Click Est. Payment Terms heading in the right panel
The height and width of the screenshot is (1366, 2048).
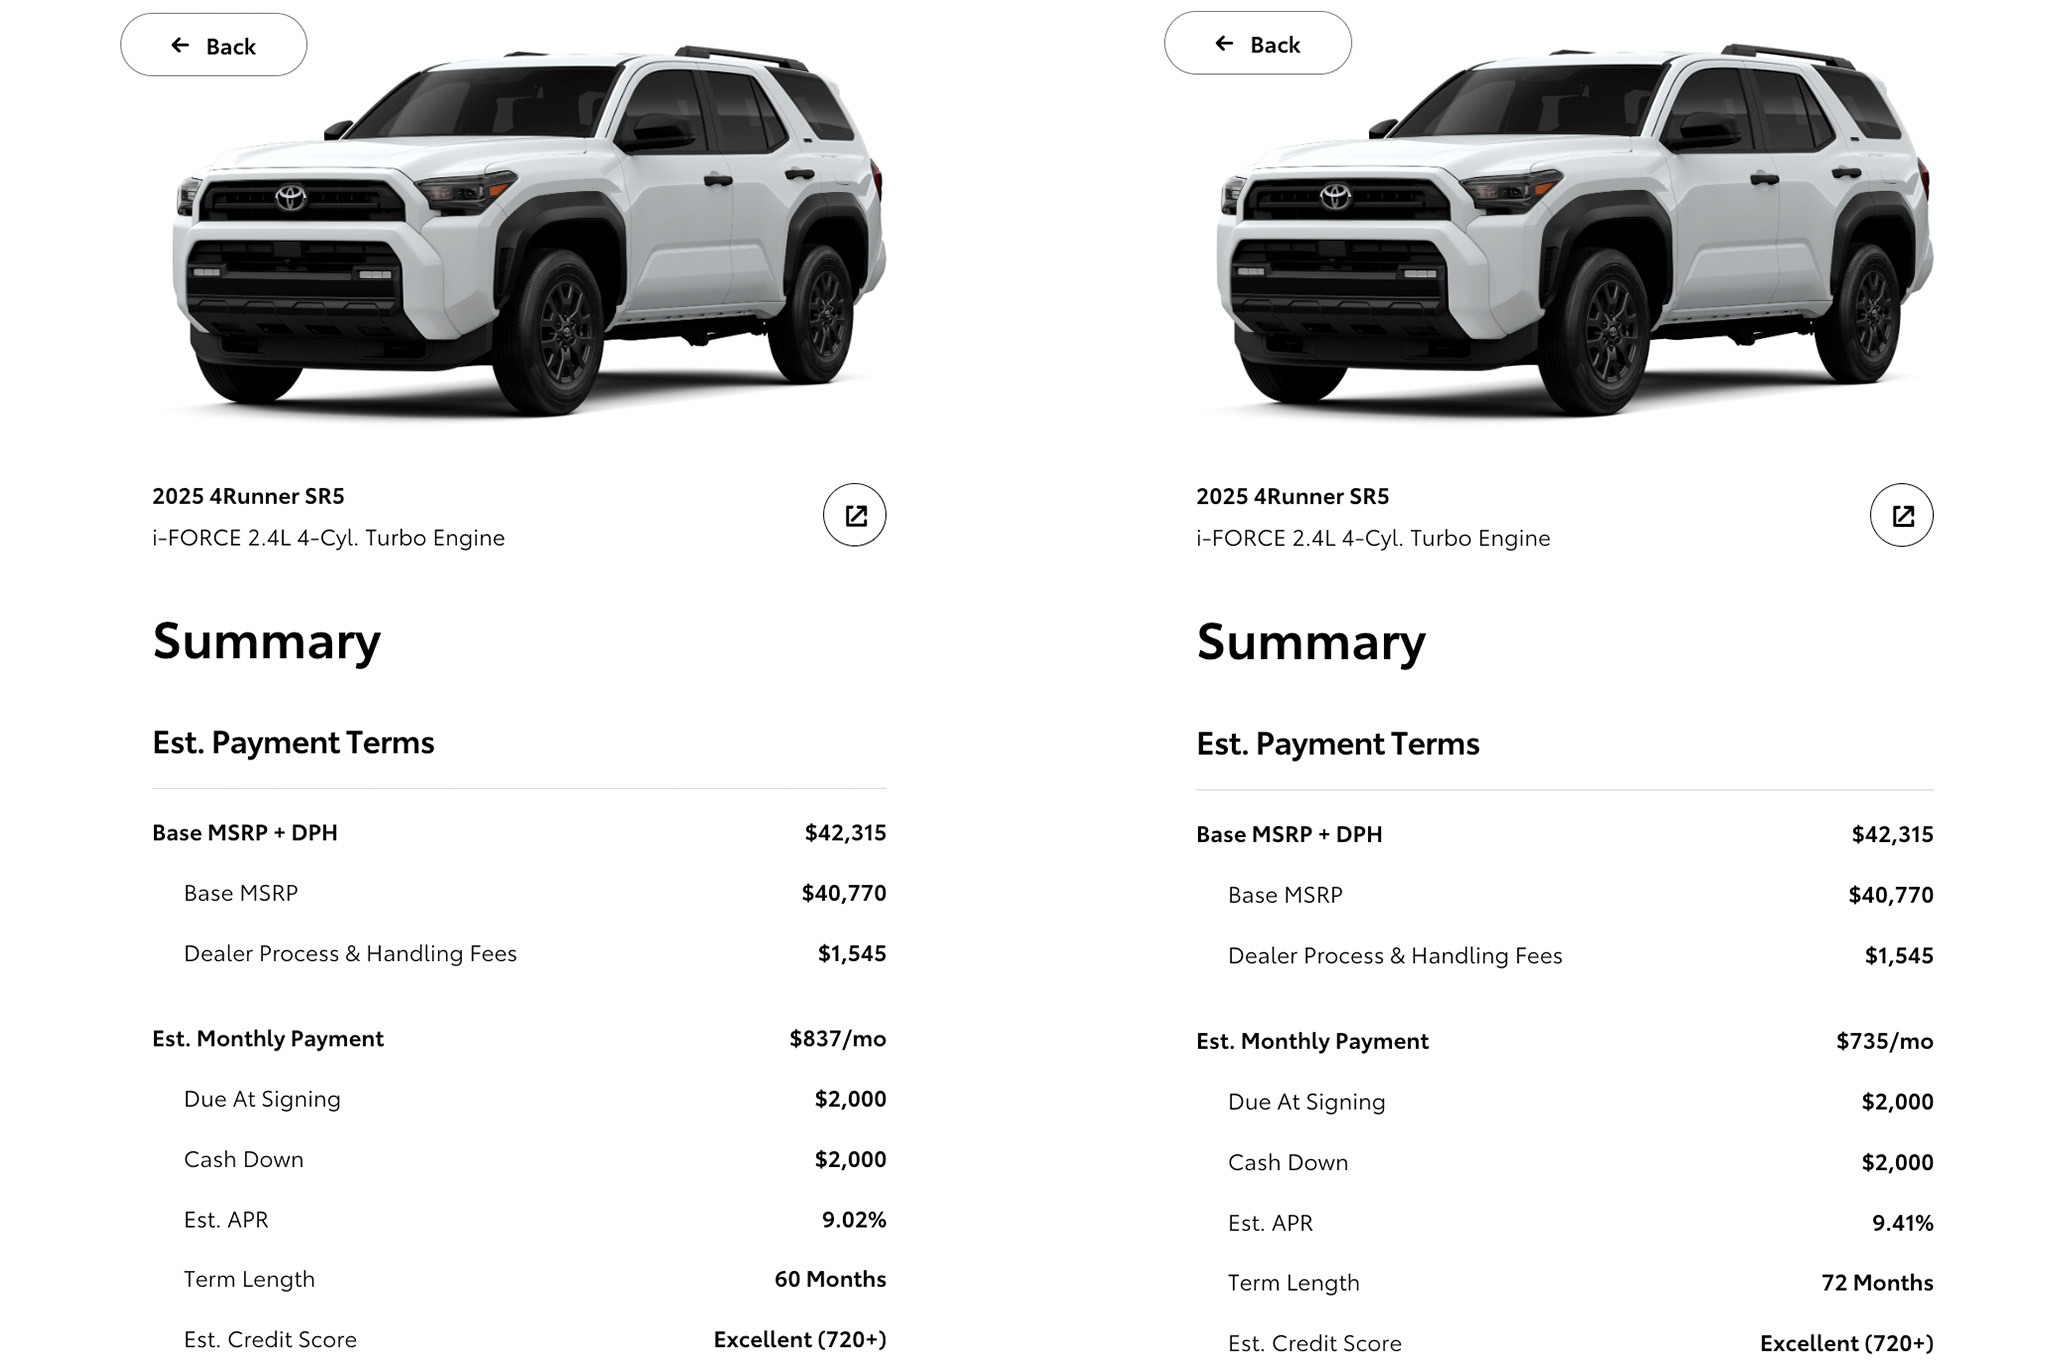(1337, 744)
